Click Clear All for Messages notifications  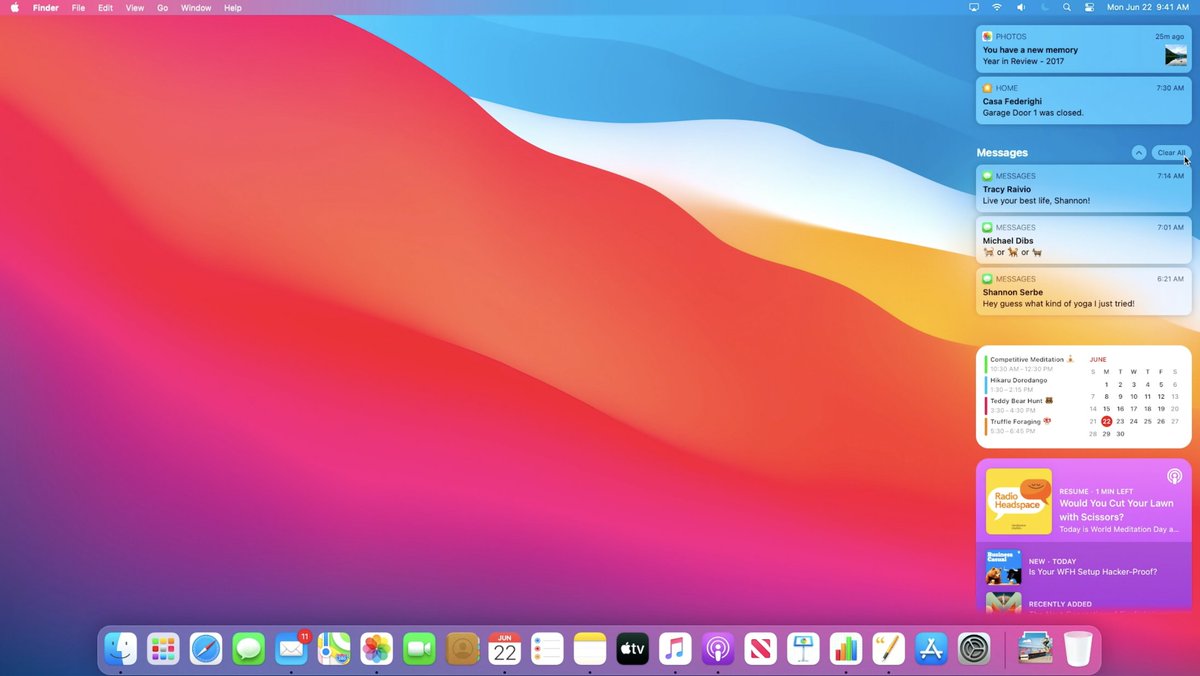[x=1170, y=152]
